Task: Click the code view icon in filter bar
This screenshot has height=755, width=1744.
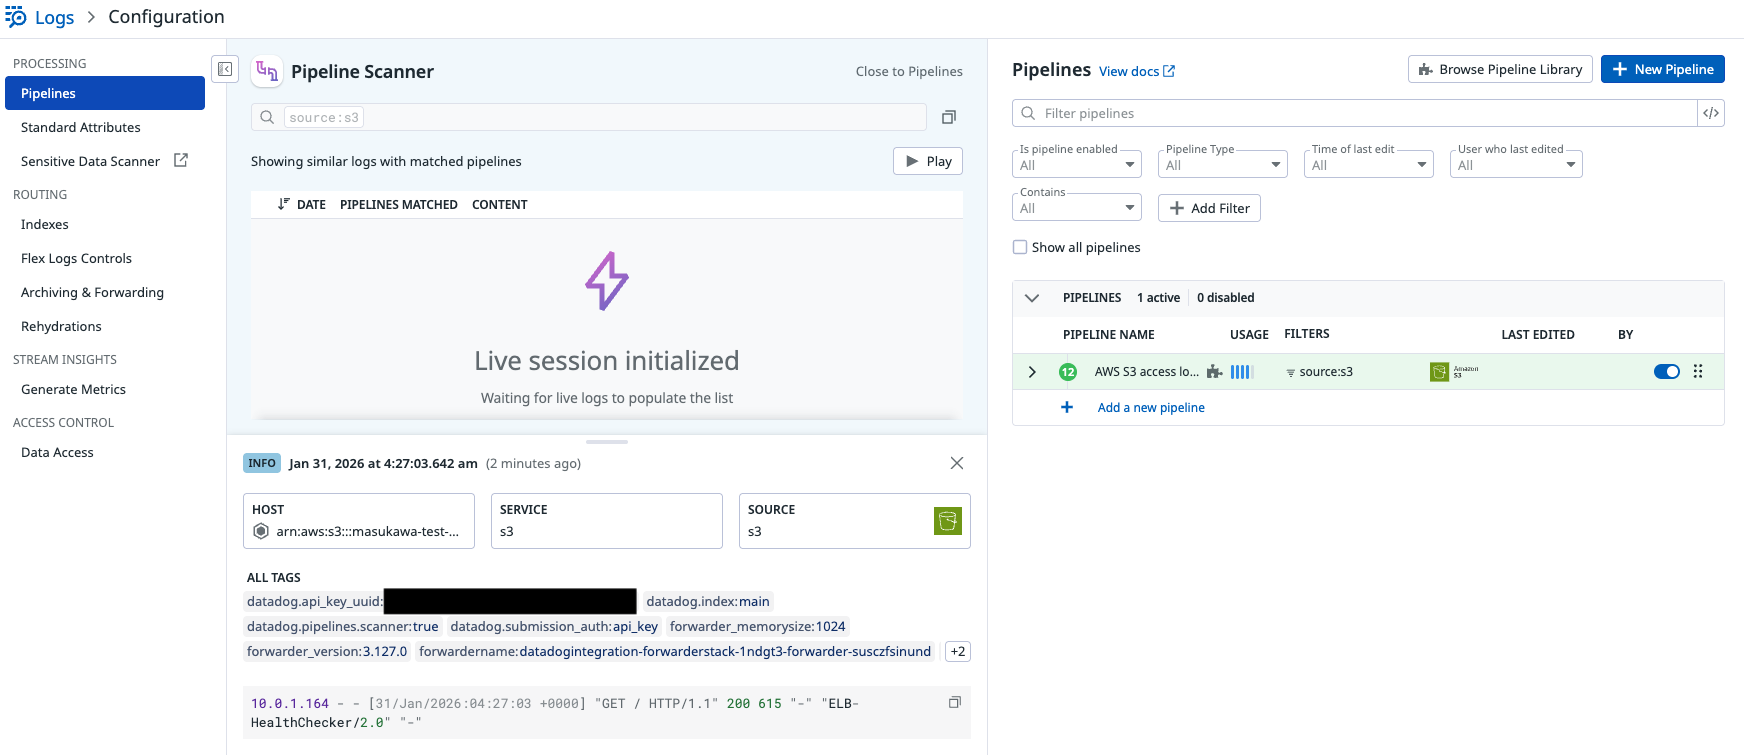Action: click(x=1711, y=113)
